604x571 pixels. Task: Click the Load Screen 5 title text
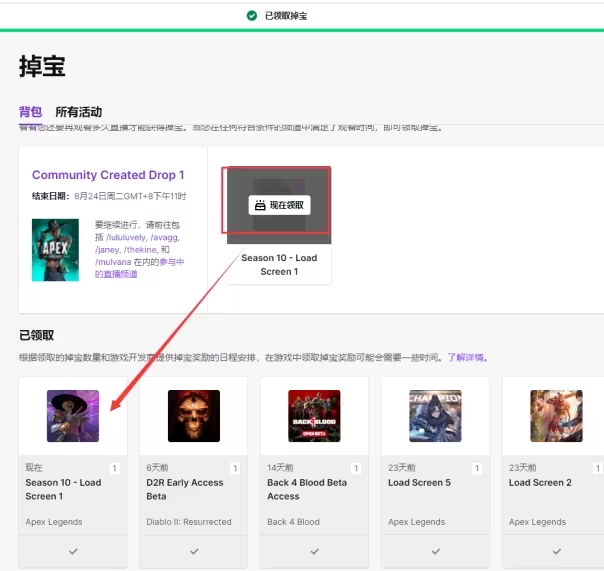tap(419, 482)
